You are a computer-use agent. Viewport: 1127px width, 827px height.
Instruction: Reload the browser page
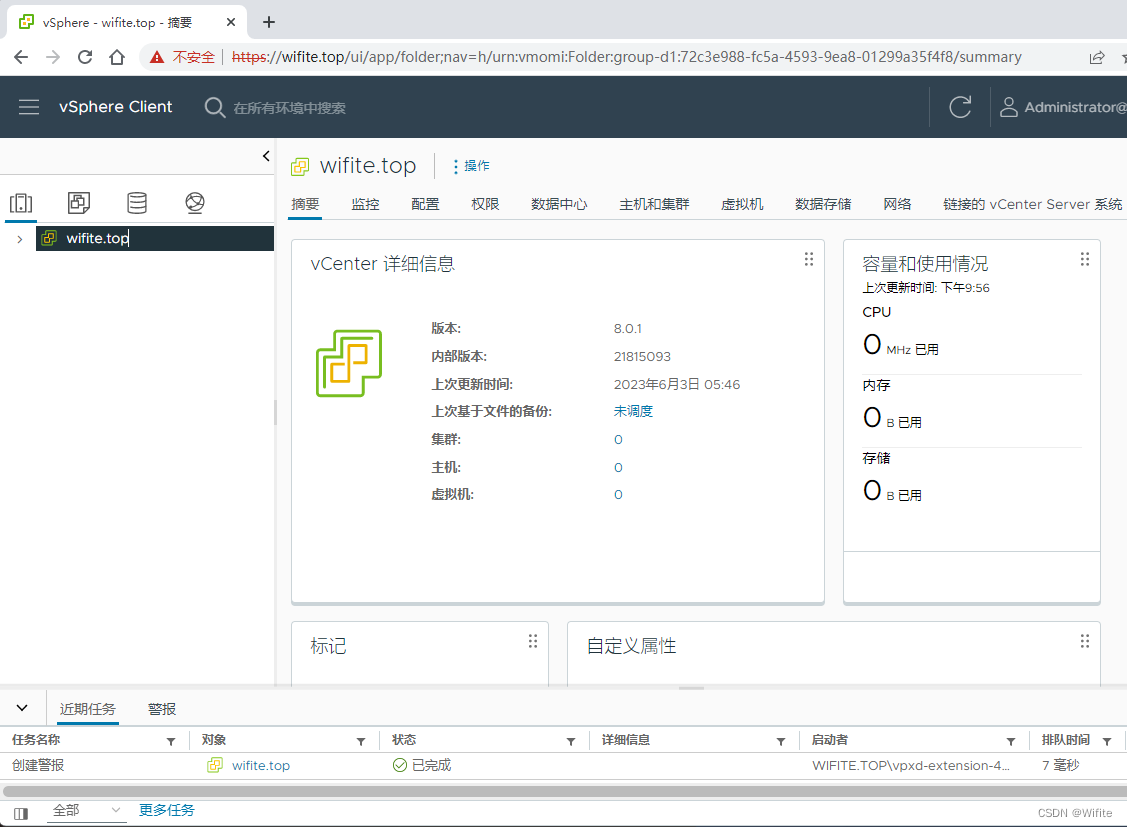[85, 57]
